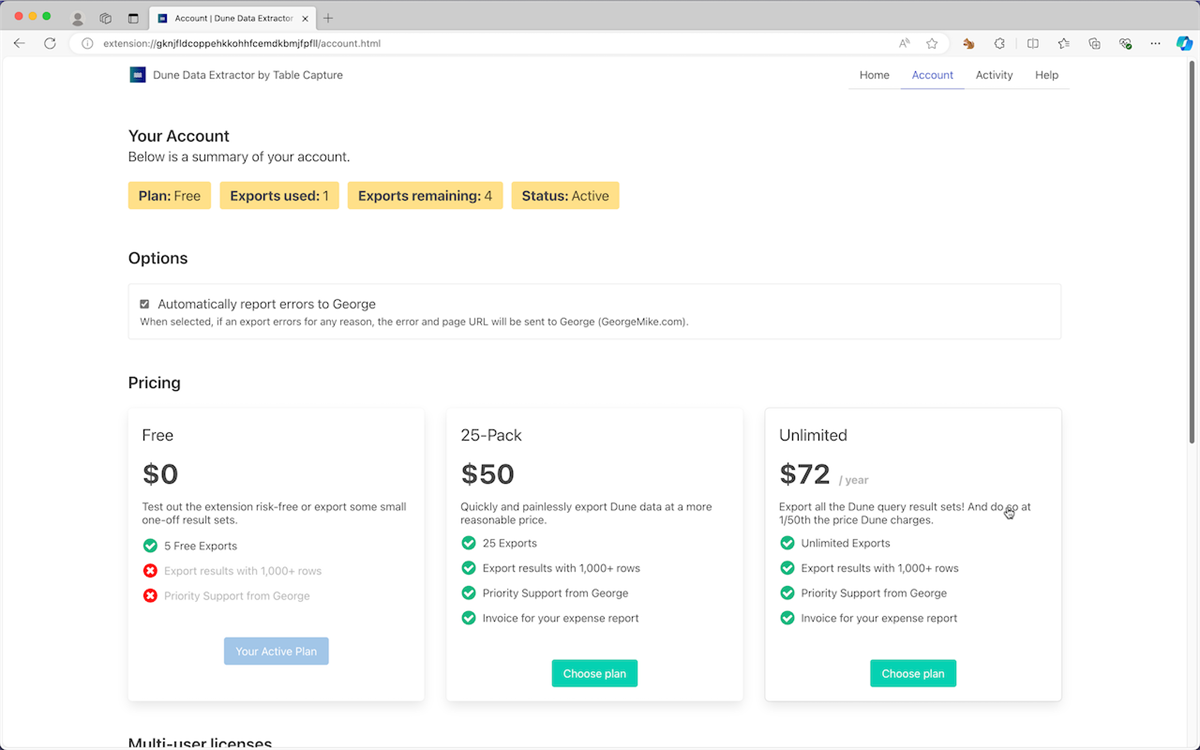Open the Help tab
1200x750 pixels.
tap(1047, 75)
